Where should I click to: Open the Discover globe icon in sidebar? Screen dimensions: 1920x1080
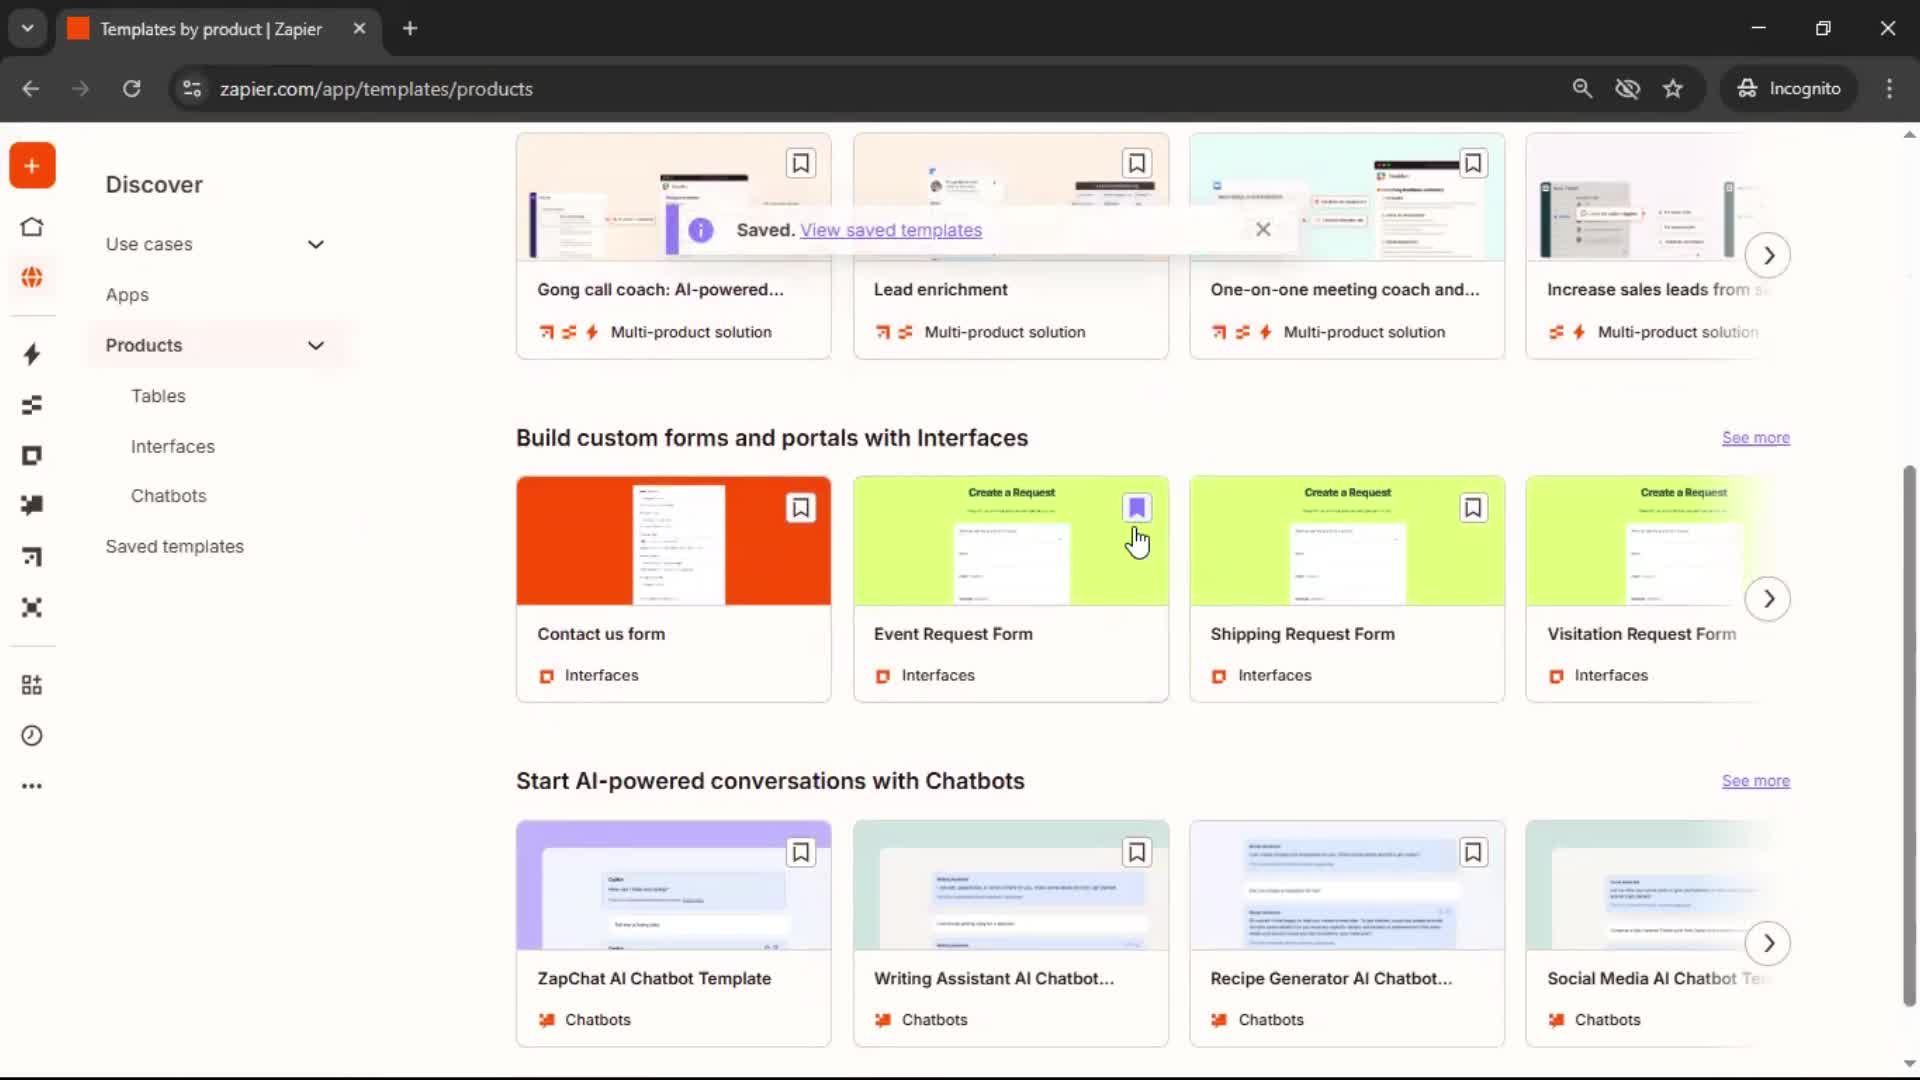coord(32,277)
